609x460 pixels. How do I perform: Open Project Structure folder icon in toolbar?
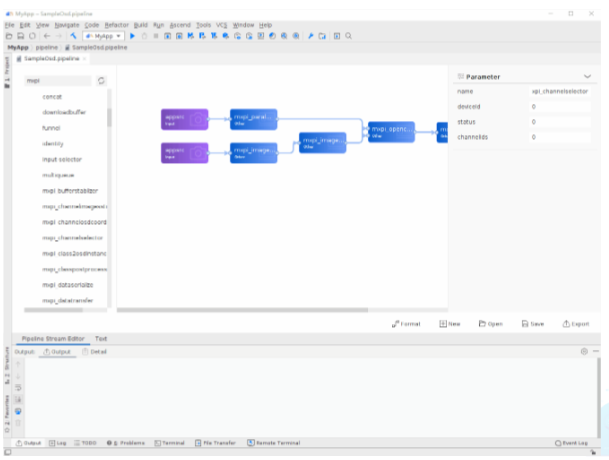tap(322, 36)
